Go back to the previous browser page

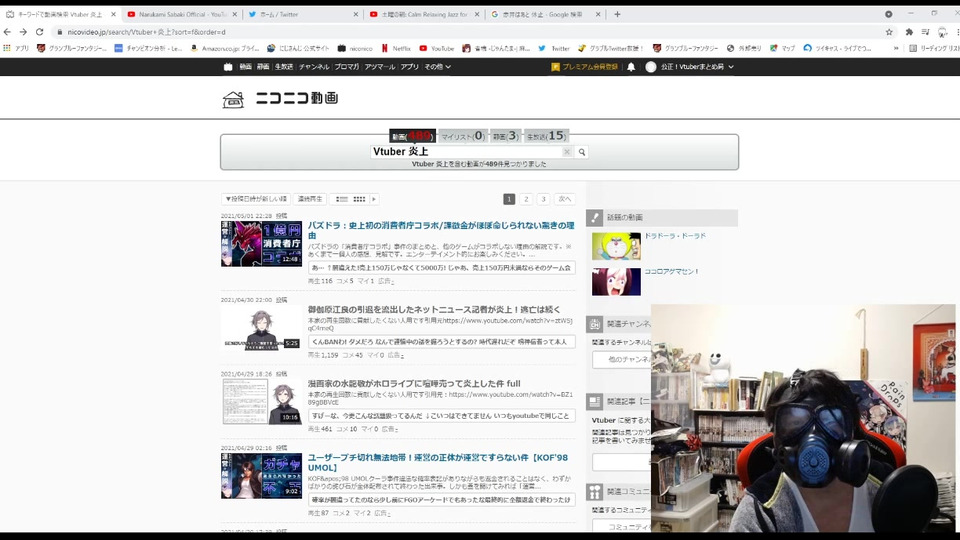(x=7, y=32)
